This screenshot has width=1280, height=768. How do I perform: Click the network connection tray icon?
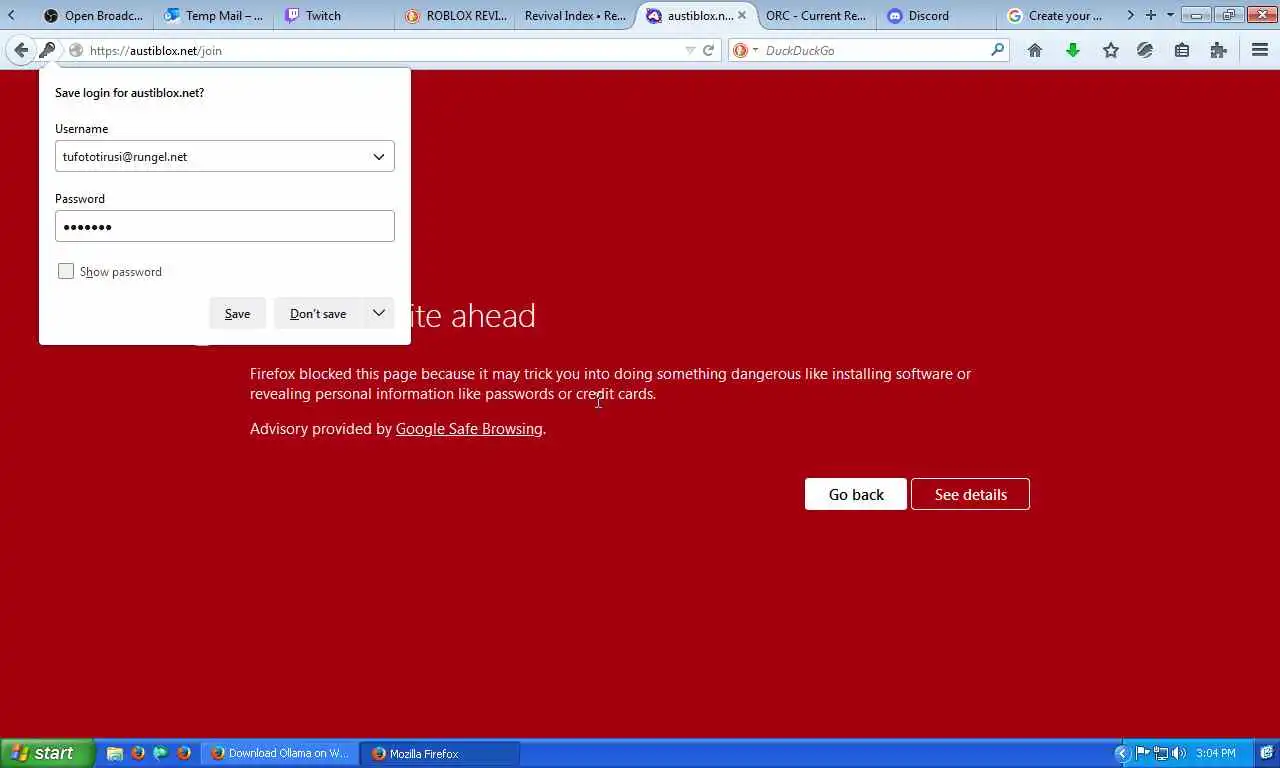pyautogui.click(x=1161, y=753)
